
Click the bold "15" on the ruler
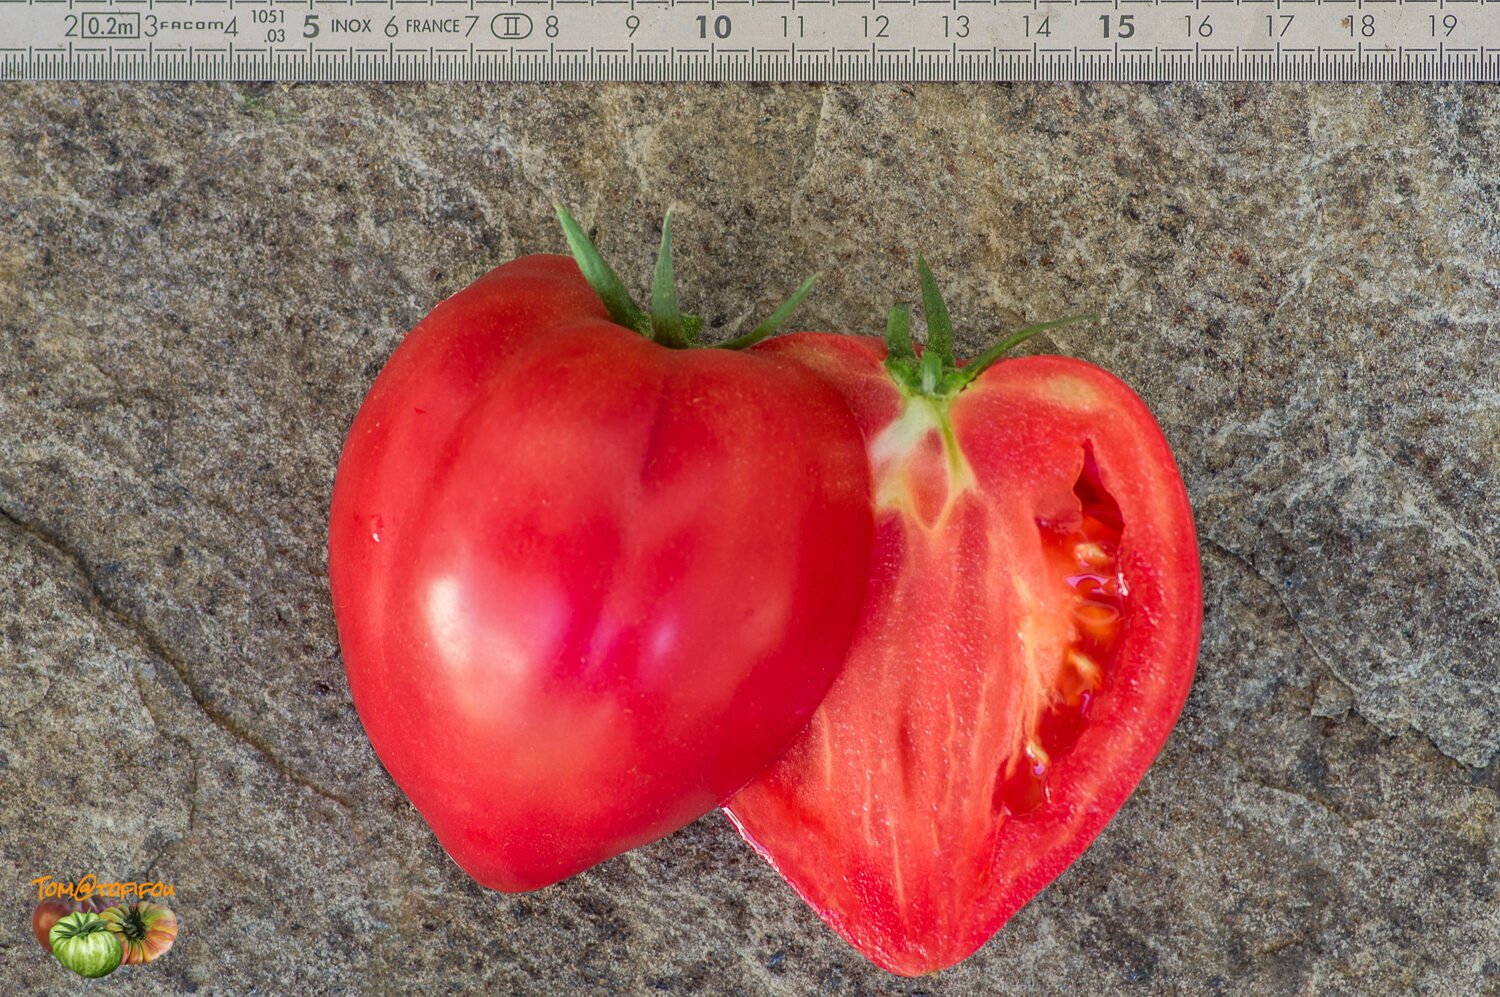(x=1116, y=27)
